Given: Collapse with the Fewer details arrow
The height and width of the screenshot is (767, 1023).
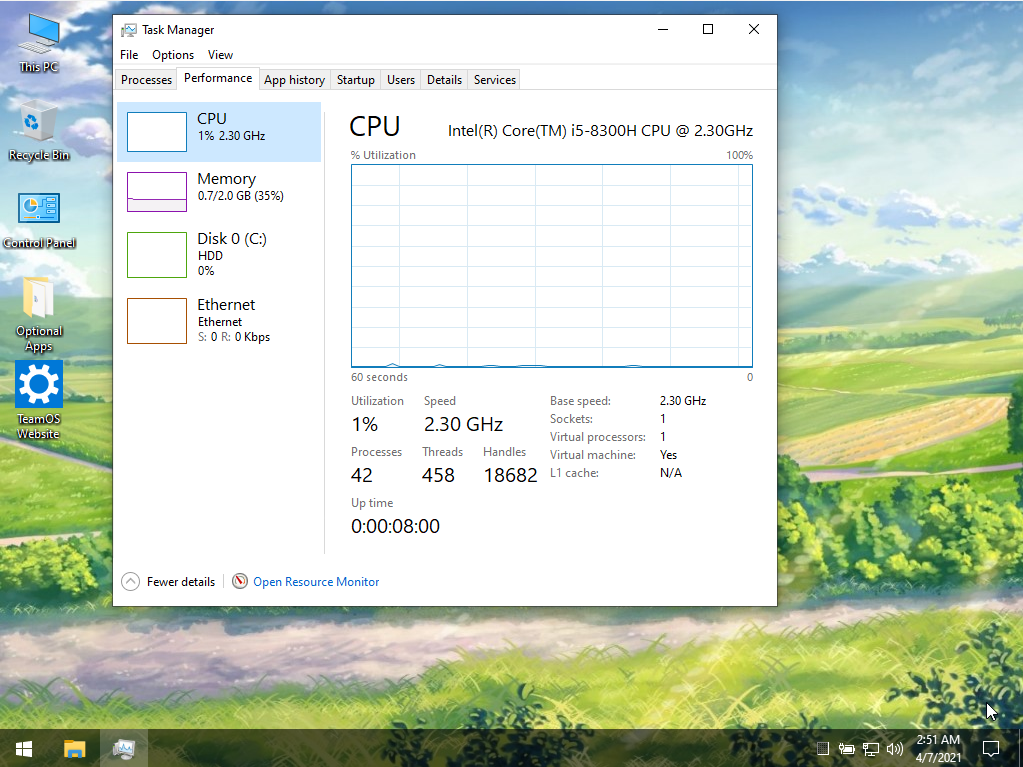Looking at the screenshot, I should [130, 581].
